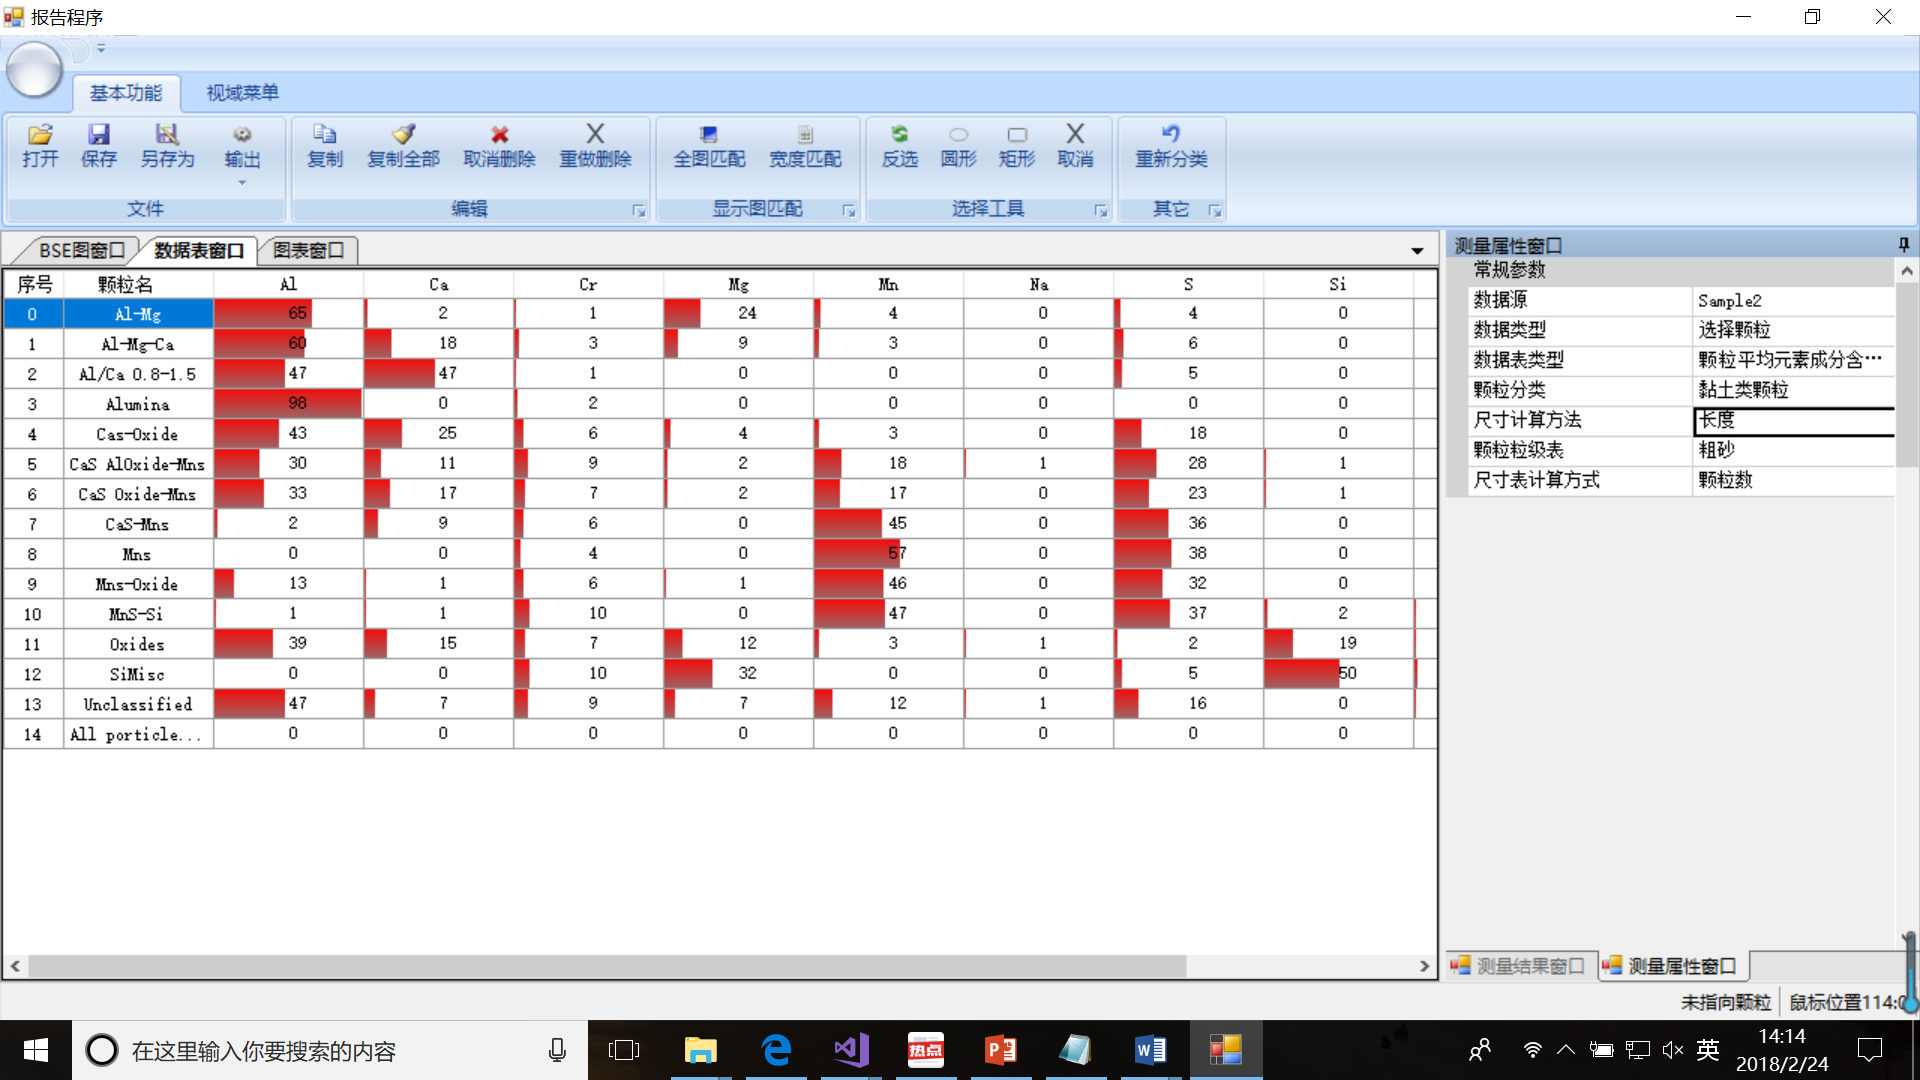
Task: Select the 矩形 rectangle selection tool
Action: coord(1017,135)
